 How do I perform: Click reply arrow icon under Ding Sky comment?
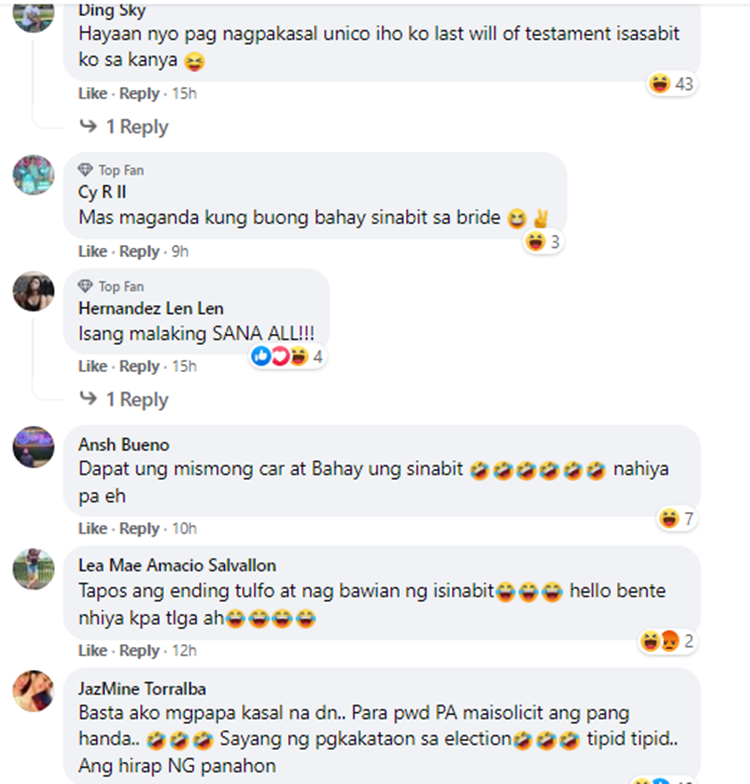pos(88,126)
